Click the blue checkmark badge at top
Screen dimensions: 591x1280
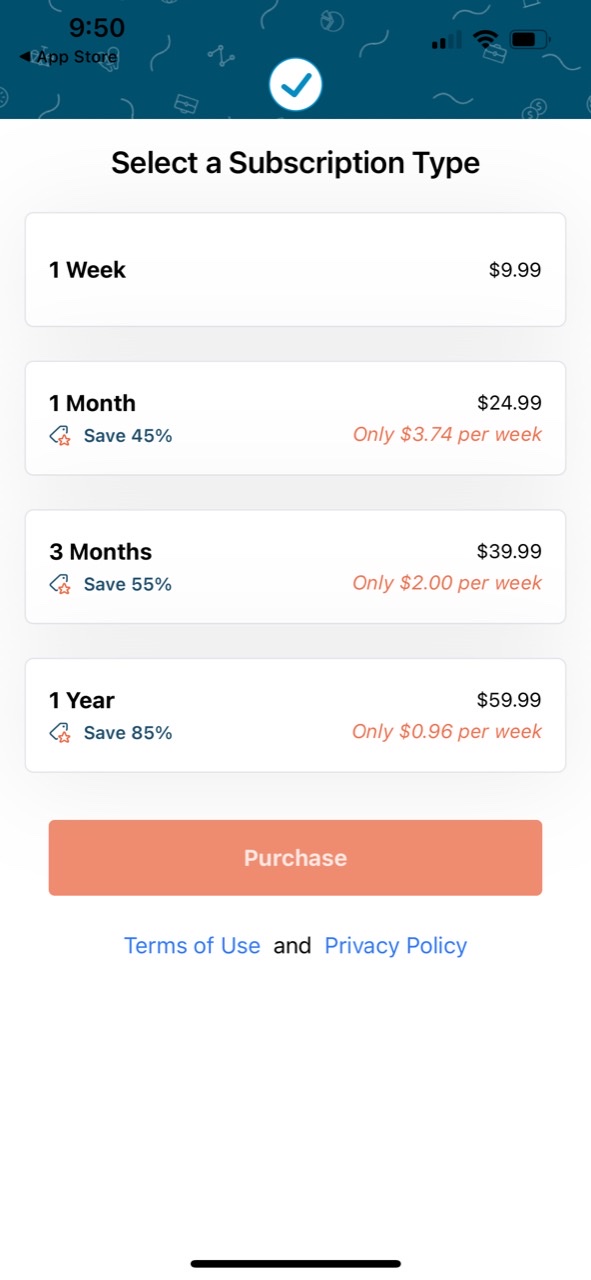pyautogui.click(x=295, y=84)
